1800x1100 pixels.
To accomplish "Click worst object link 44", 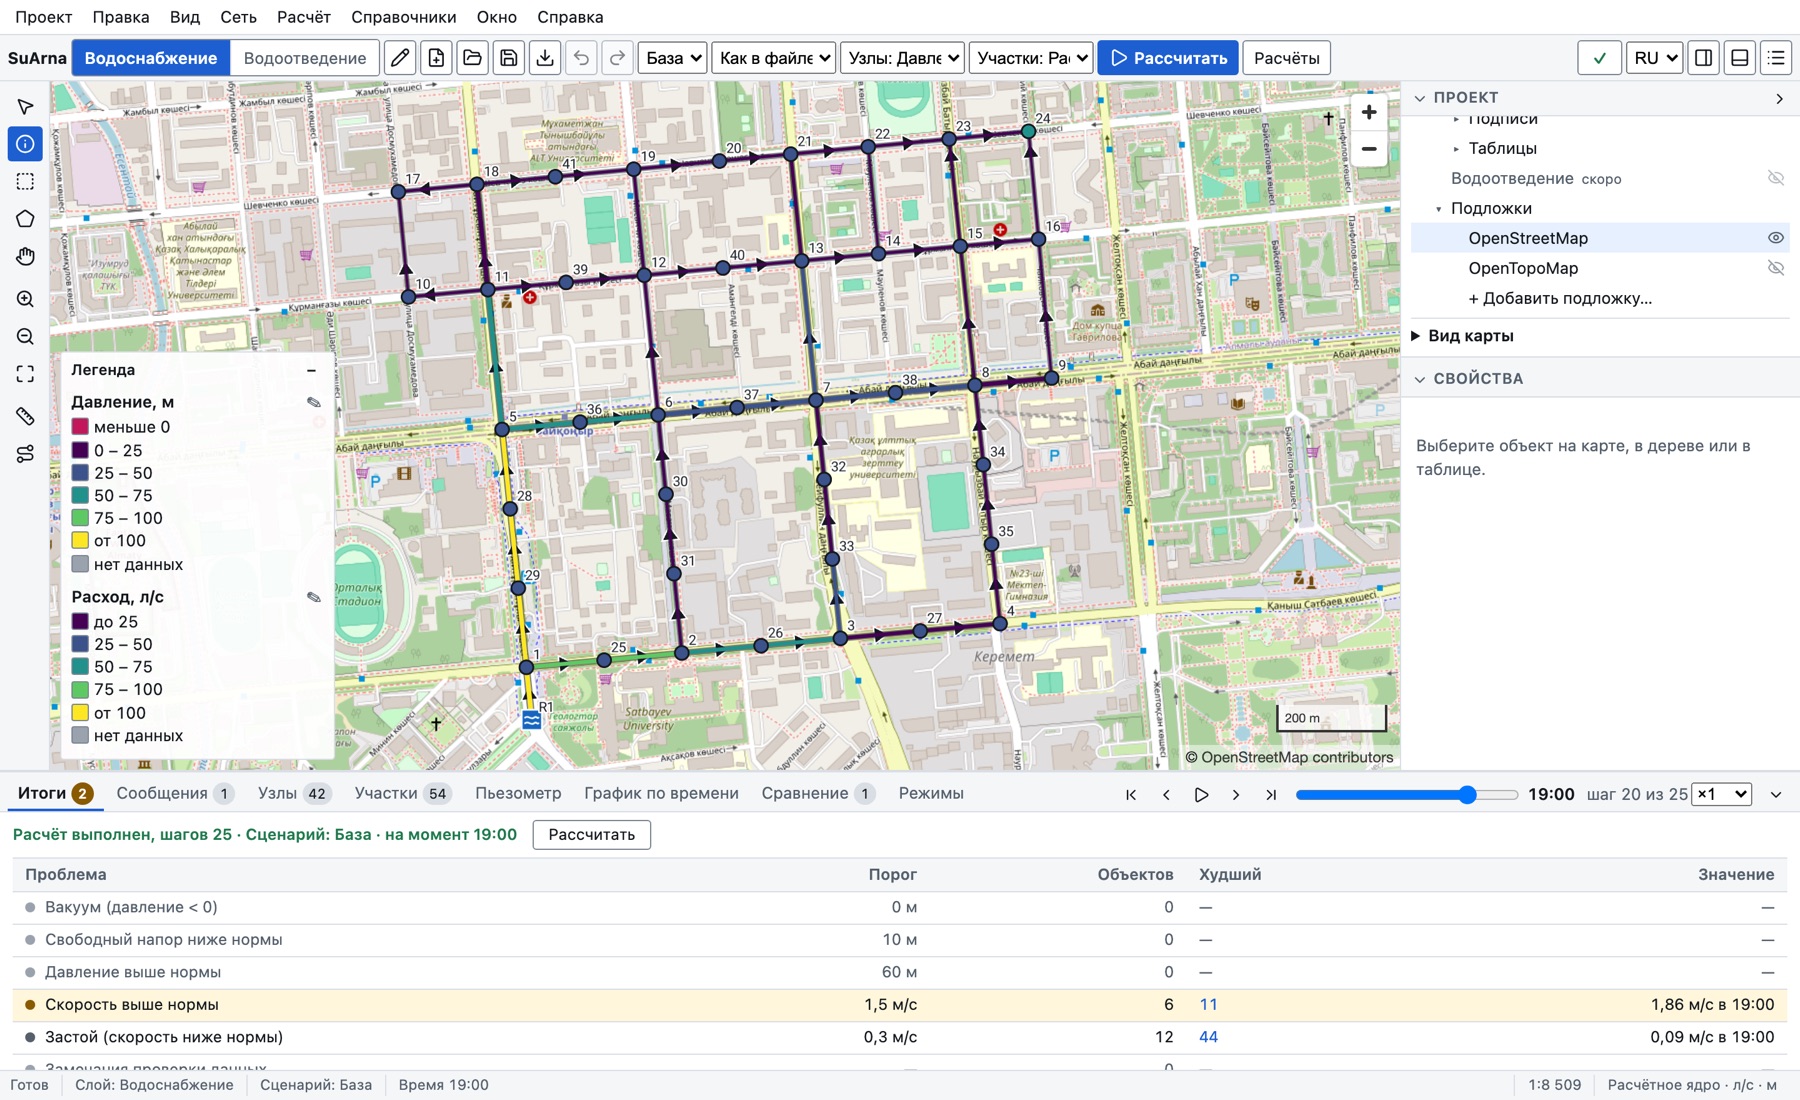I will [1208, 1037].
